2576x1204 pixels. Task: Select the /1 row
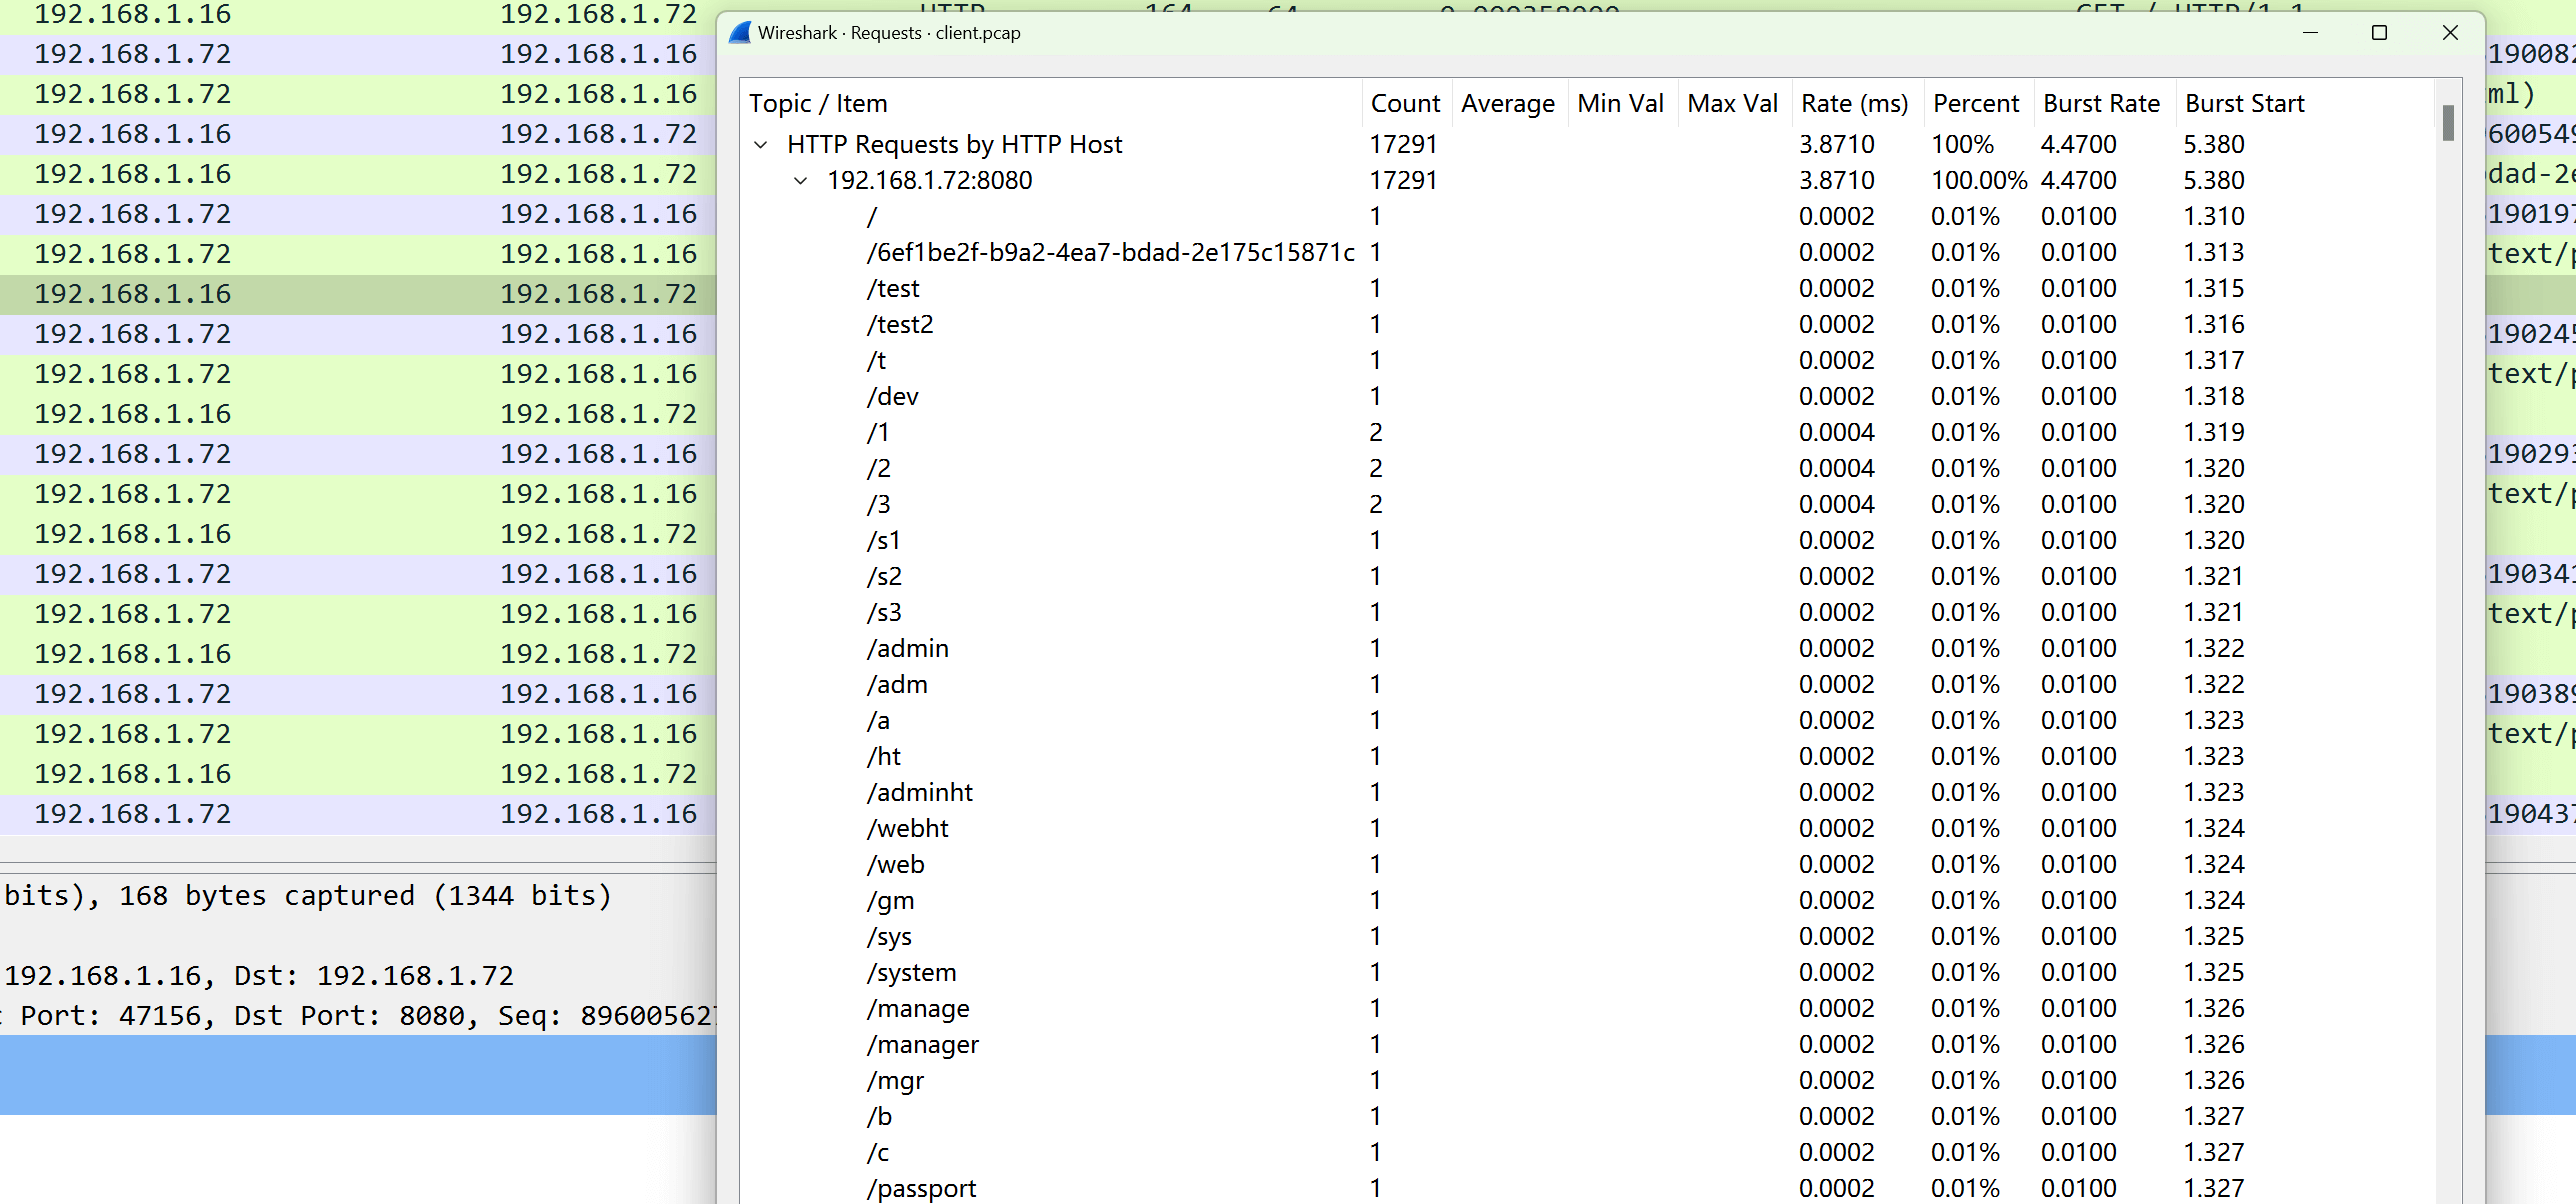1590,433
